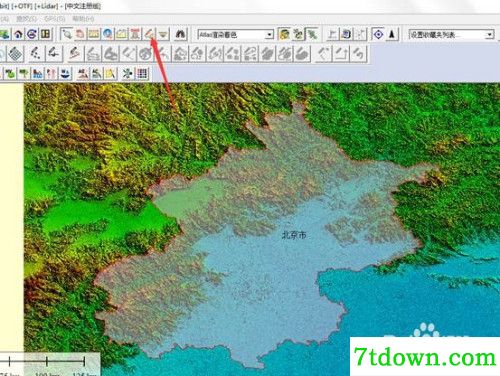The height and width of the screenshot is (376, 500).
Task: Select the red tower View Shed tool
Action: pos(135,34)
